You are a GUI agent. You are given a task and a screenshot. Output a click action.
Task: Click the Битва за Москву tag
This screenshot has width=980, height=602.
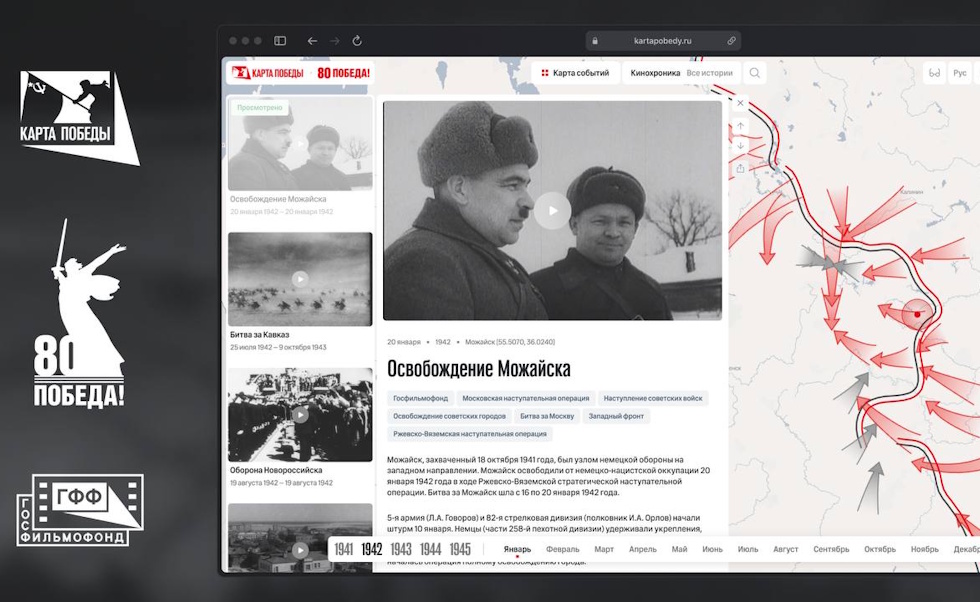[547, 416]
